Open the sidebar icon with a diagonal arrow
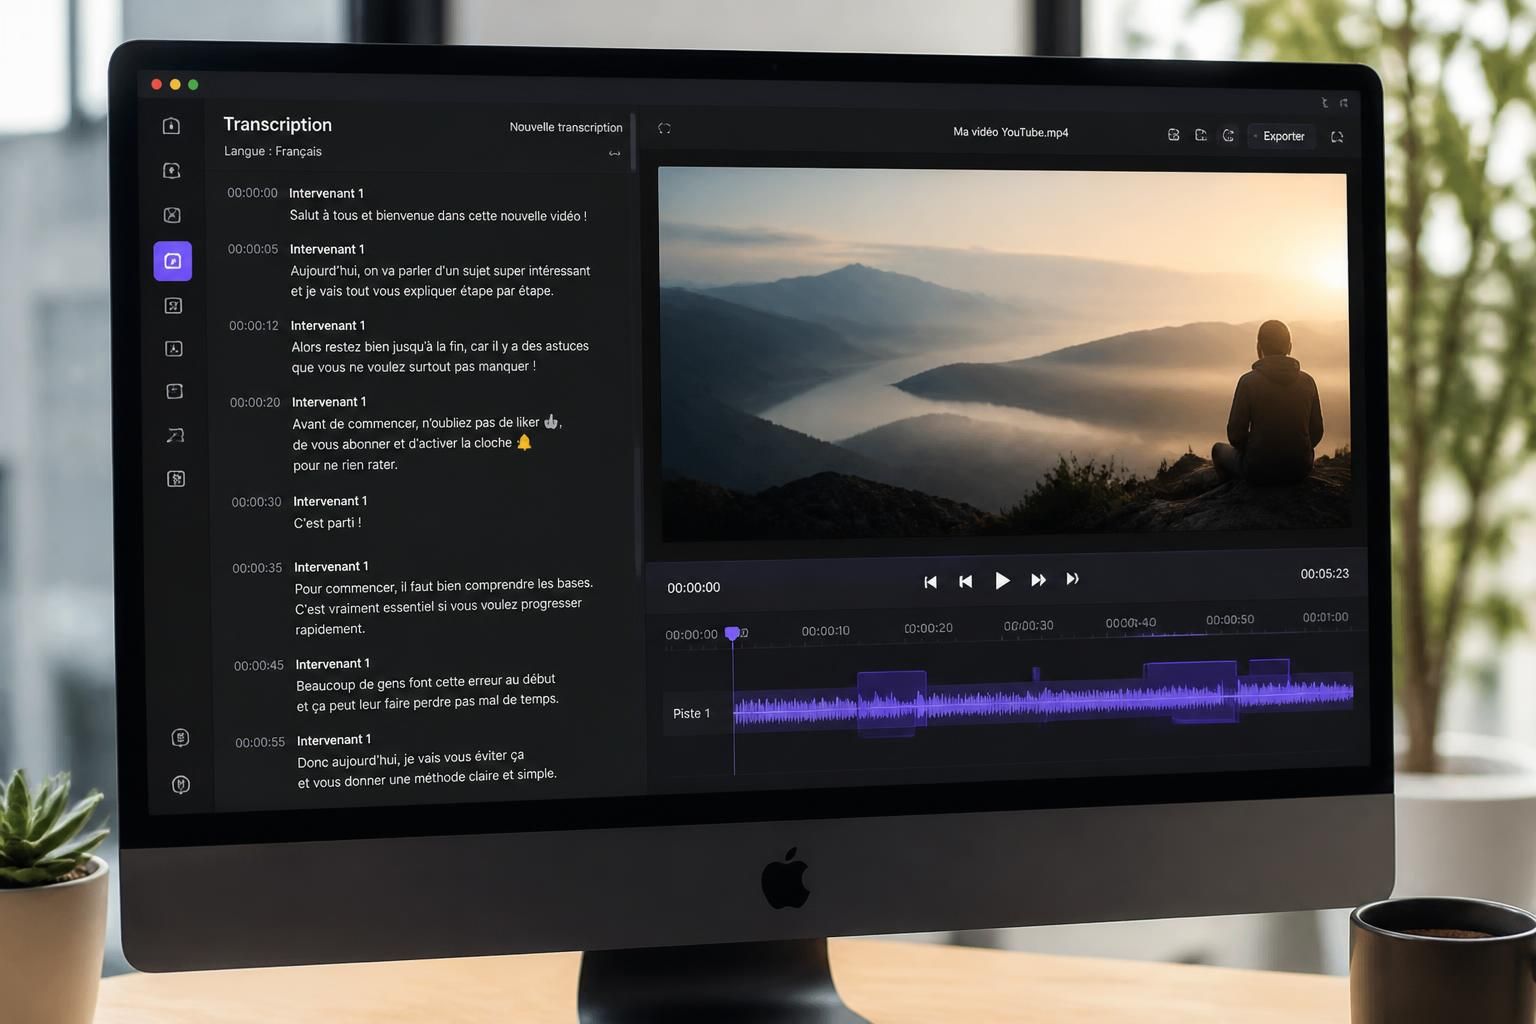1536x1024 pixels. click(175, 435)
